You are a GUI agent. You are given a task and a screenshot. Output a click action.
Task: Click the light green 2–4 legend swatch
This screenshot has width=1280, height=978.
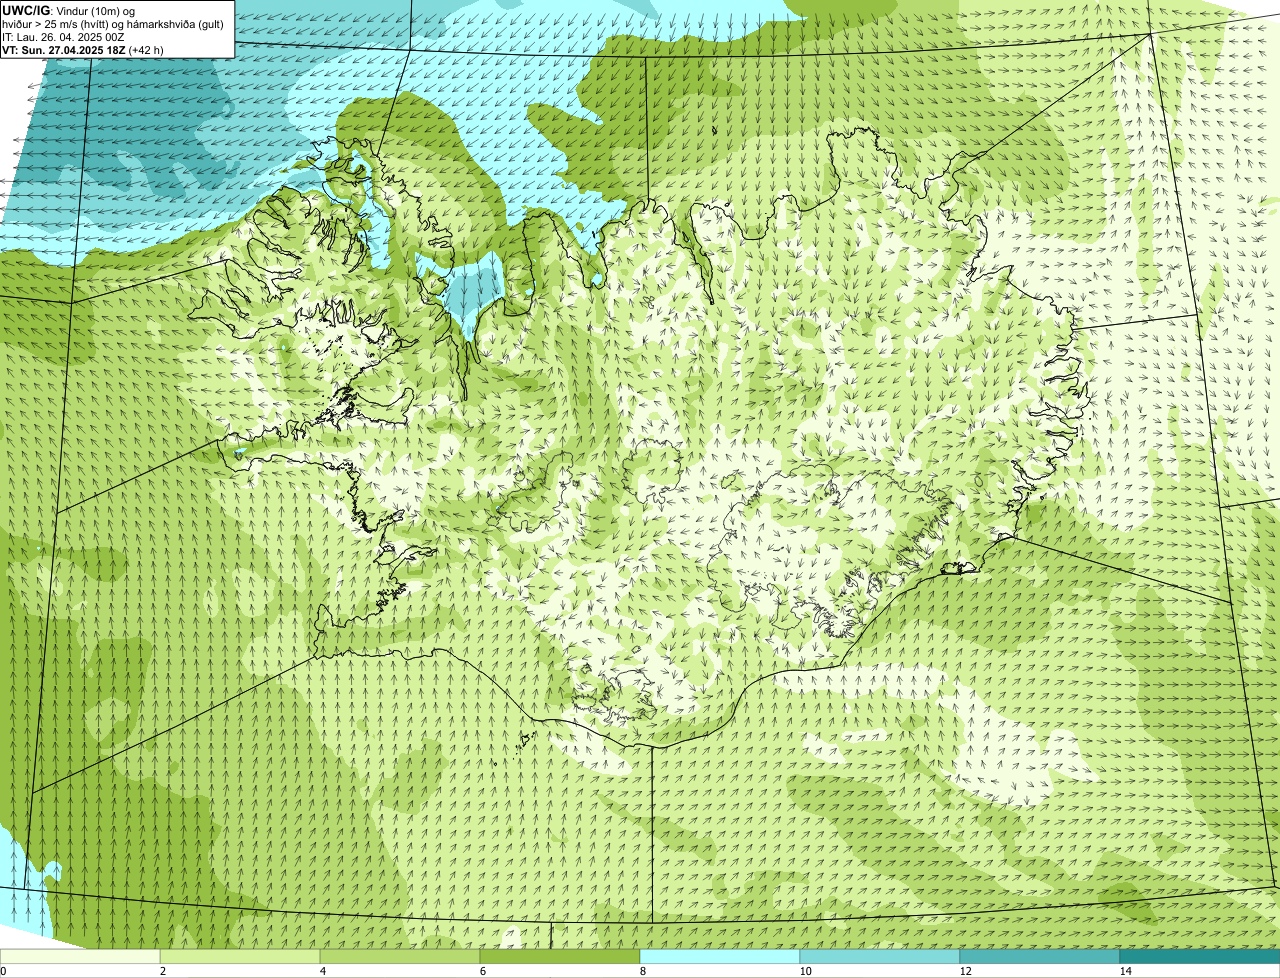tap(240, 956)
